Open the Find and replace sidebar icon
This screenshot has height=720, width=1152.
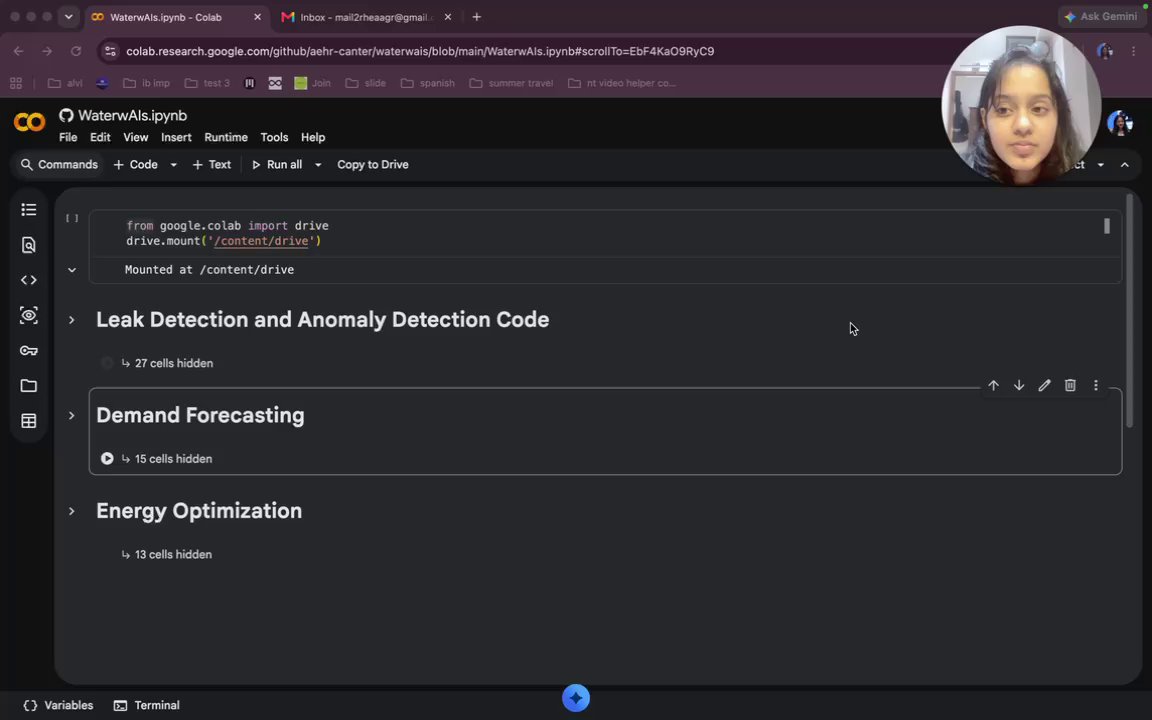[29, 245]
